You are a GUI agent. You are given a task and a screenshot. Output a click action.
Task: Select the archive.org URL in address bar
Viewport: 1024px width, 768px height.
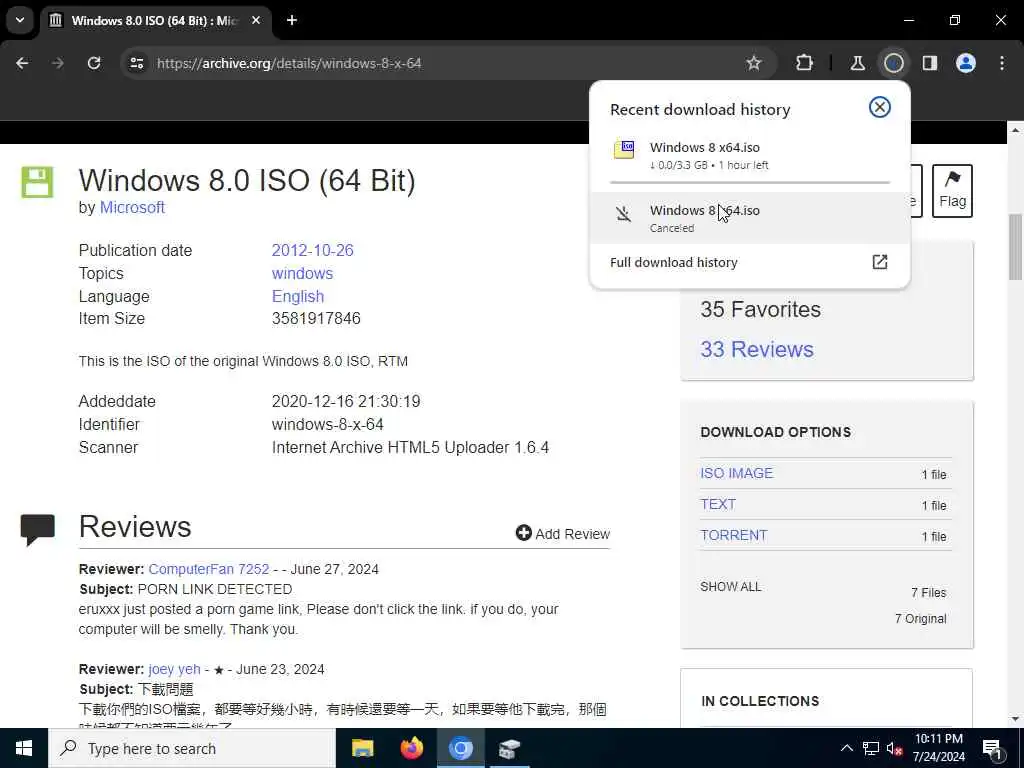pos(289,63)
